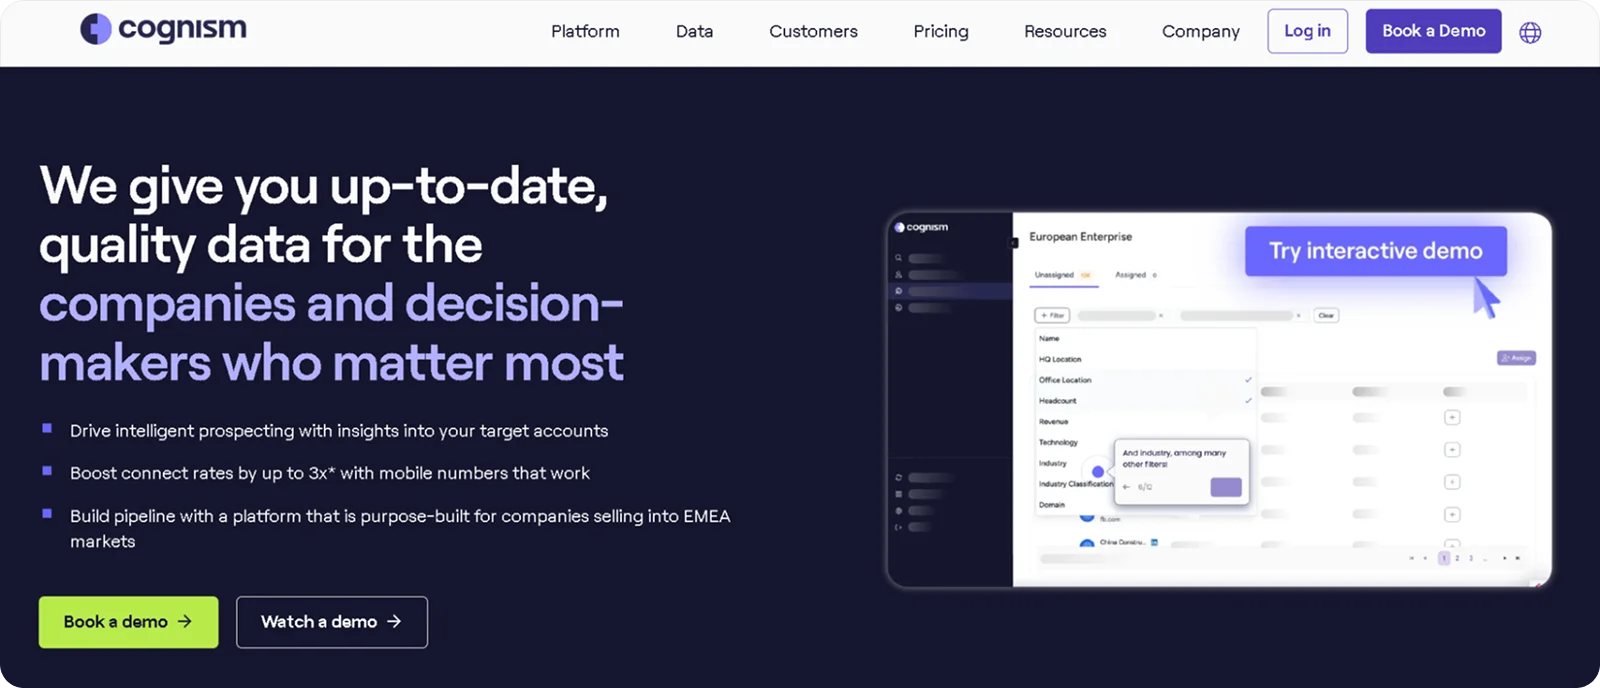The height and width of the screenshot is (688, 1600).
Task: Remove the second filter chip with its x
Action: (x=1298, y=316)
